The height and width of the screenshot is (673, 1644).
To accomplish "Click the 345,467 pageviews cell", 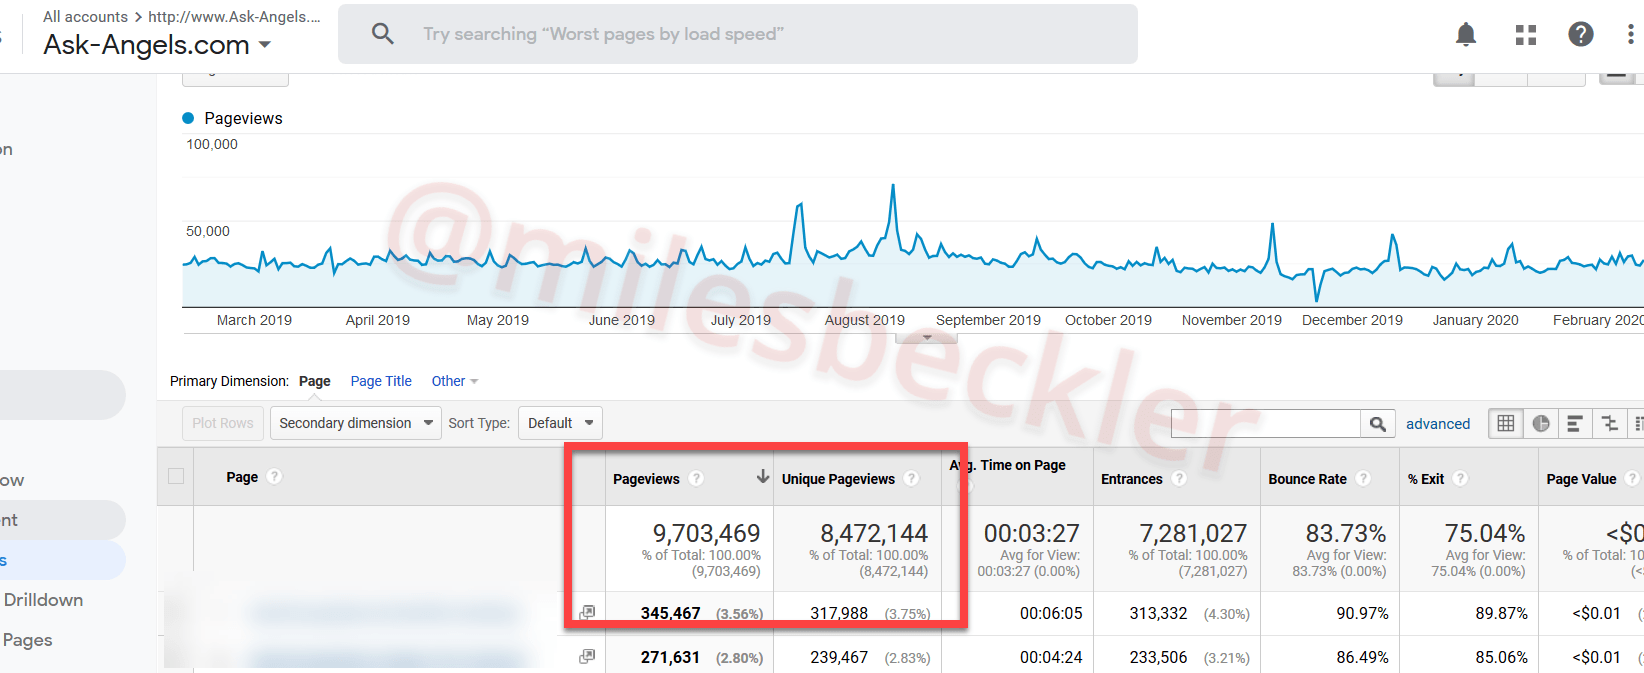I will tap(670, 613).
